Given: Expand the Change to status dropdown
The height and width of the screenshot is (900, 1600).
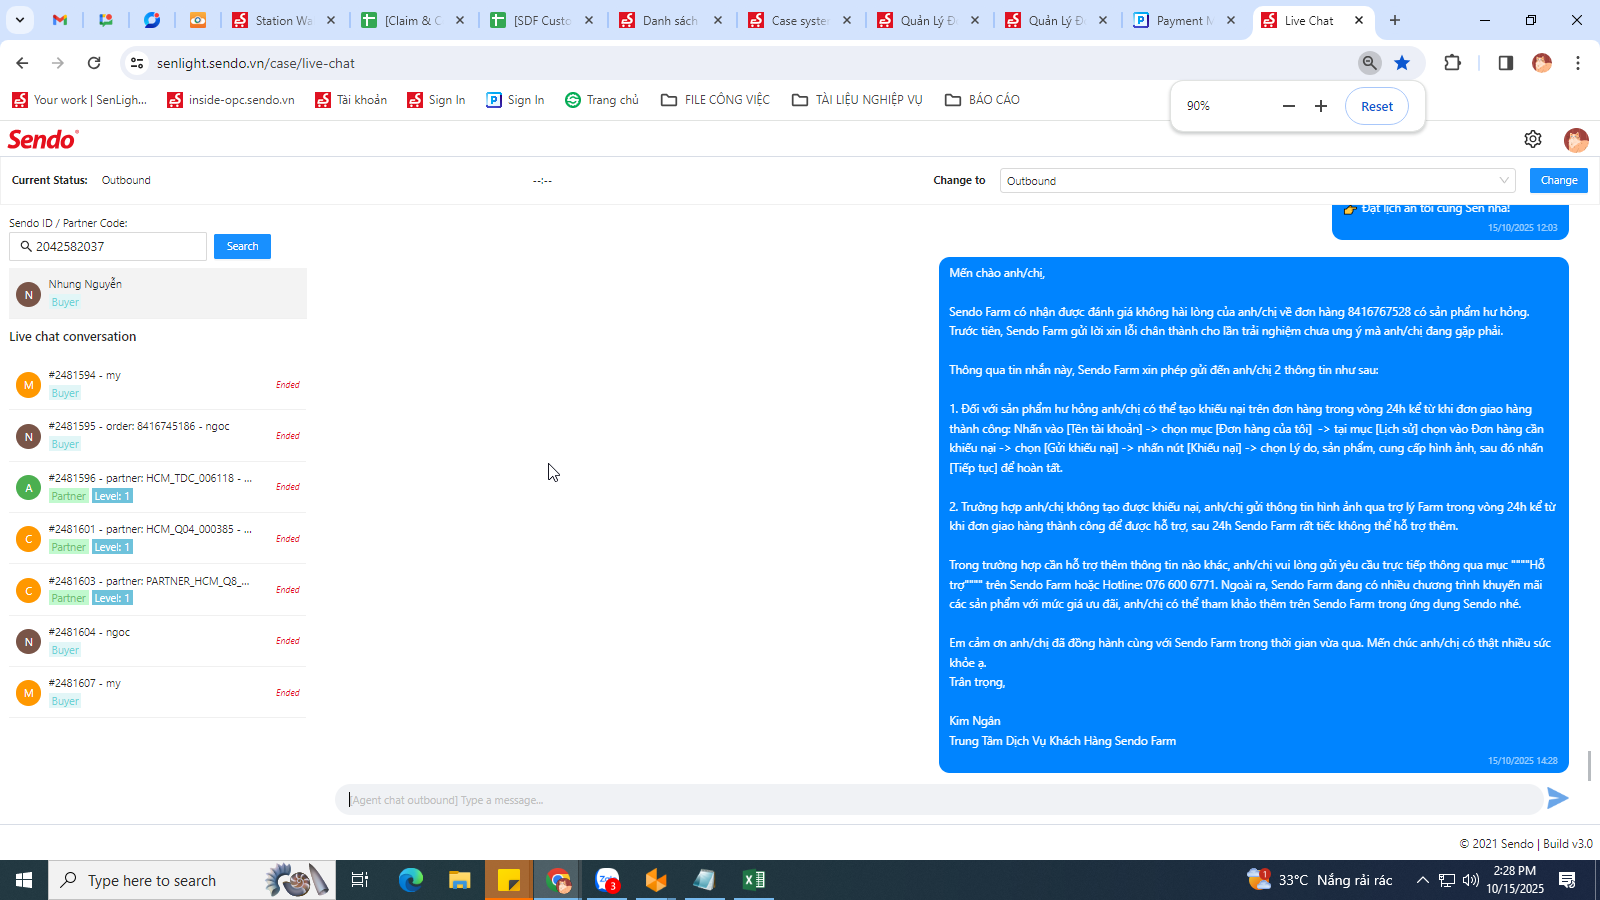Looking at the screenshot, I should [x=1258, y=181].
